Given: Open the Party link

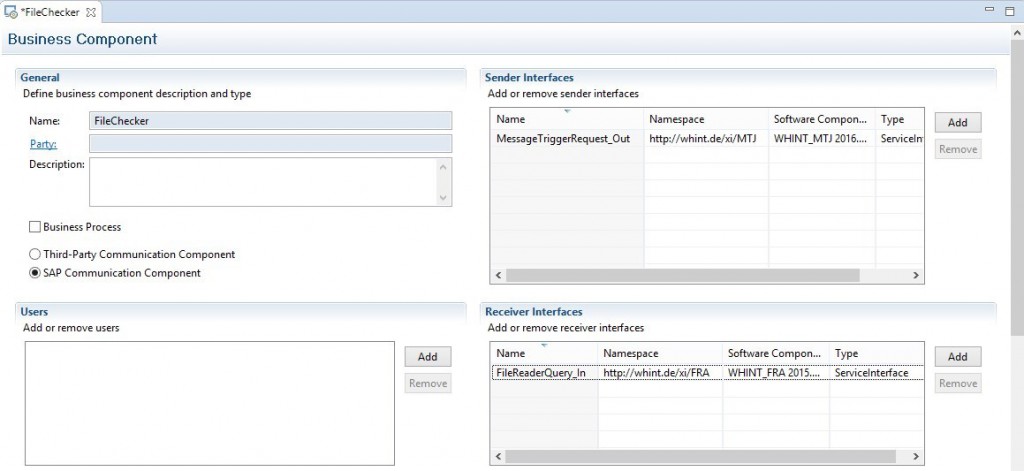Looking at the screenshot, I should [43, 144].
